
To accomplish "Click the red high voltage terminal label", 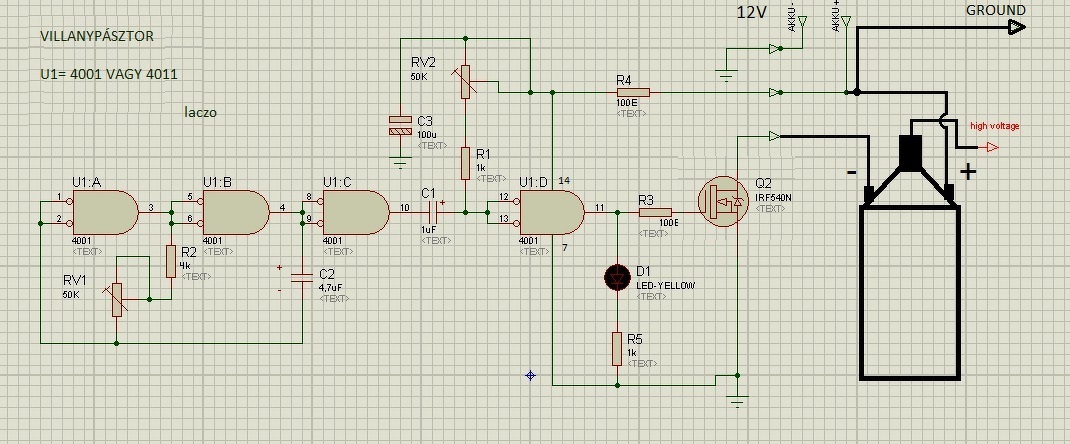I will [994, 126].
